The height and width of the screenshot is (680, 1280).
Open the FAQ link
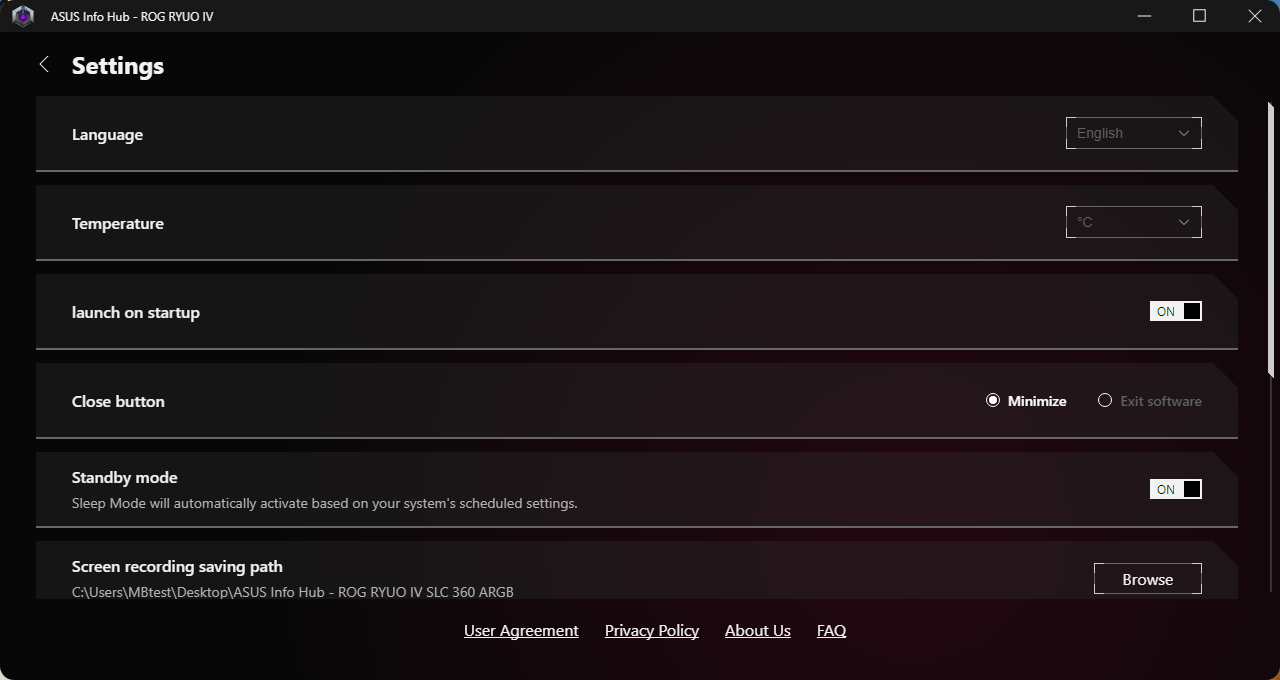[x=831, y=631]
